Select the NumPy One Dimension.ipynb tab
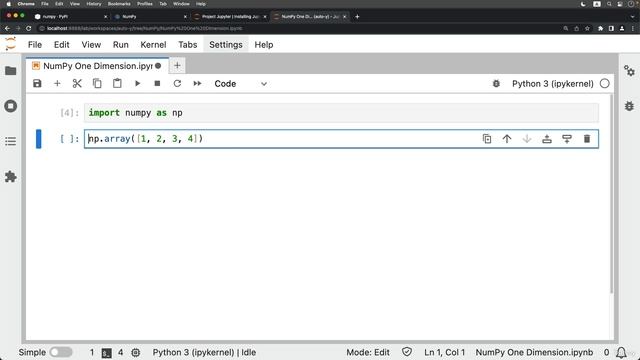This screenshot has width=640, height=360. pyautogui.click(x=97, y=66)
